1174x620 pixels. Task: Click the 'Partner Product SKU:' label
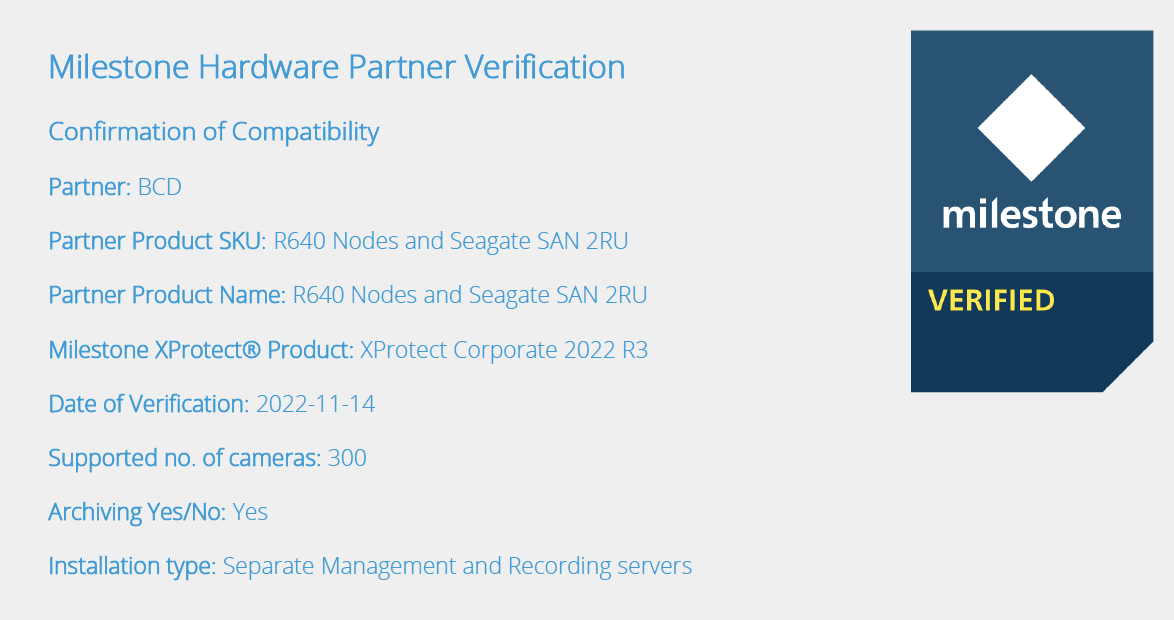point(157,241)
